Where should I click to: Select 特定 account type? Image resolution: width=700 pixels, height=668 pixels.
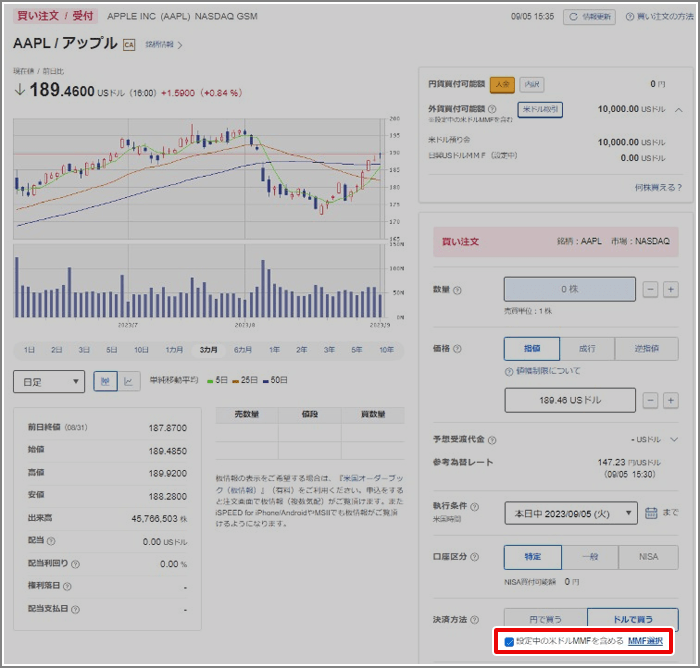[533, 557]
